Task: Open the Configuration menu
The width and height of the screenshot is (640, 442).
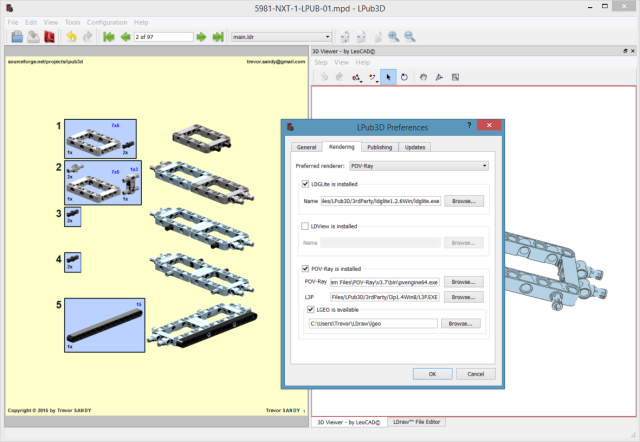Action: point(107,21)
